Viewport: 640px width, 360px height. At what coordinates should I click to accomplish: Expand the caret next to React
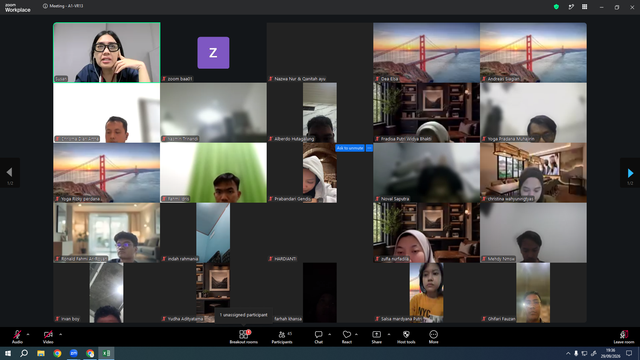(x=356, y=334)
